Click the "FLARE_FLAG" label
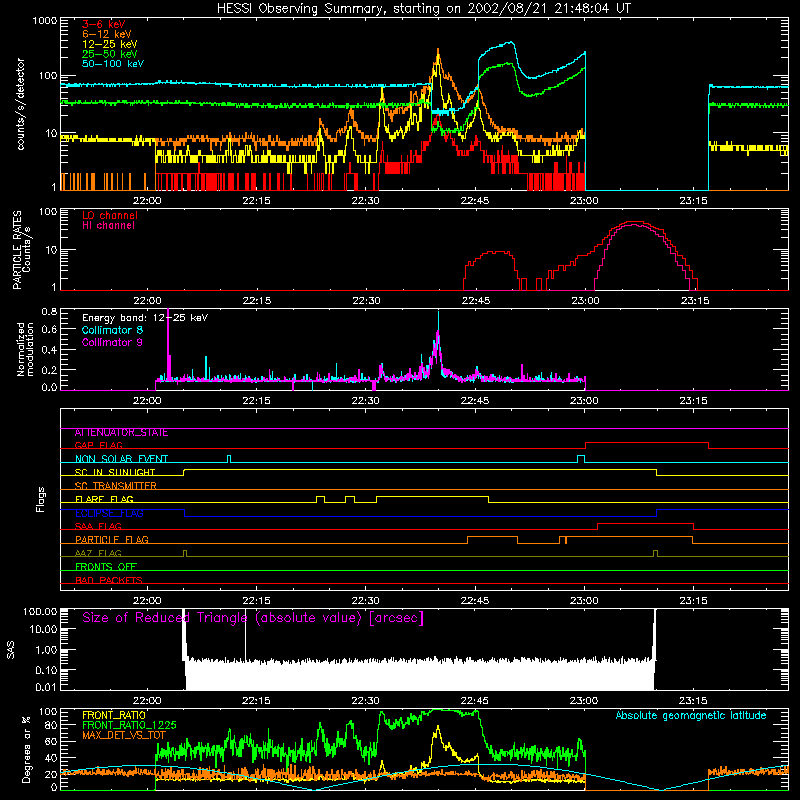The width and height of the screenshot is (800, 800). point(104,499)
